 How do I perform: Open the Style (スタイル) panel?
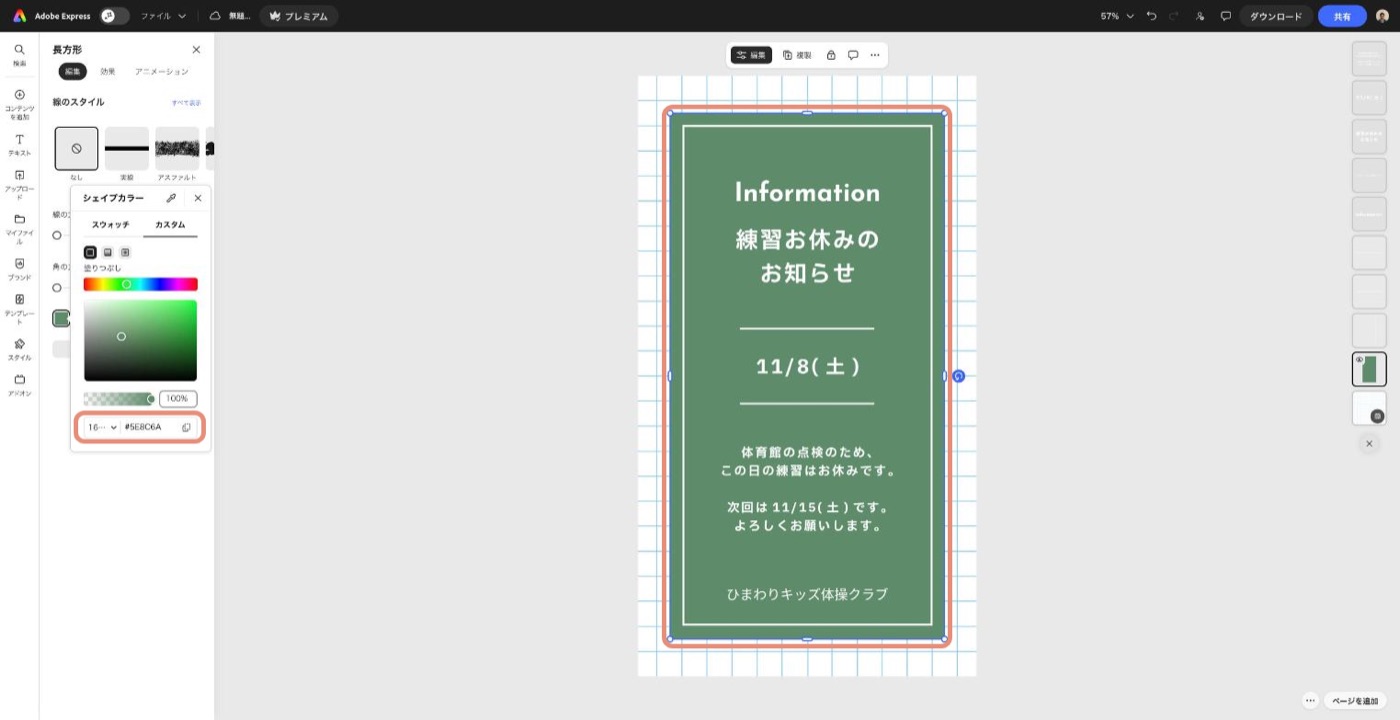coord(19,349)
